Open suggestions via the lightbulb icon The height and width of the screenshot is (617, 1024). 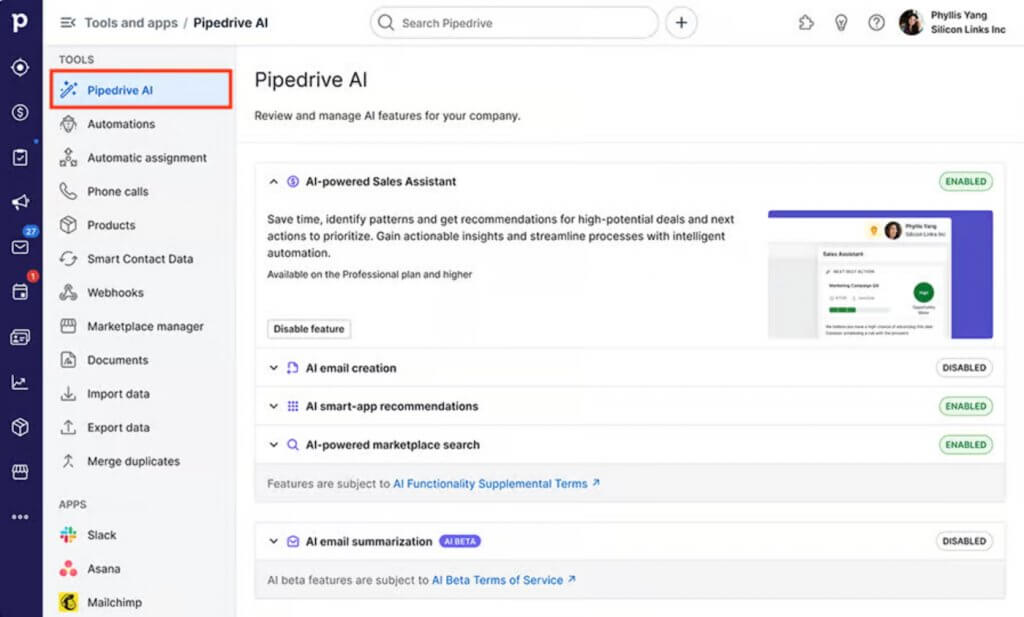click(x=841, y=22)
